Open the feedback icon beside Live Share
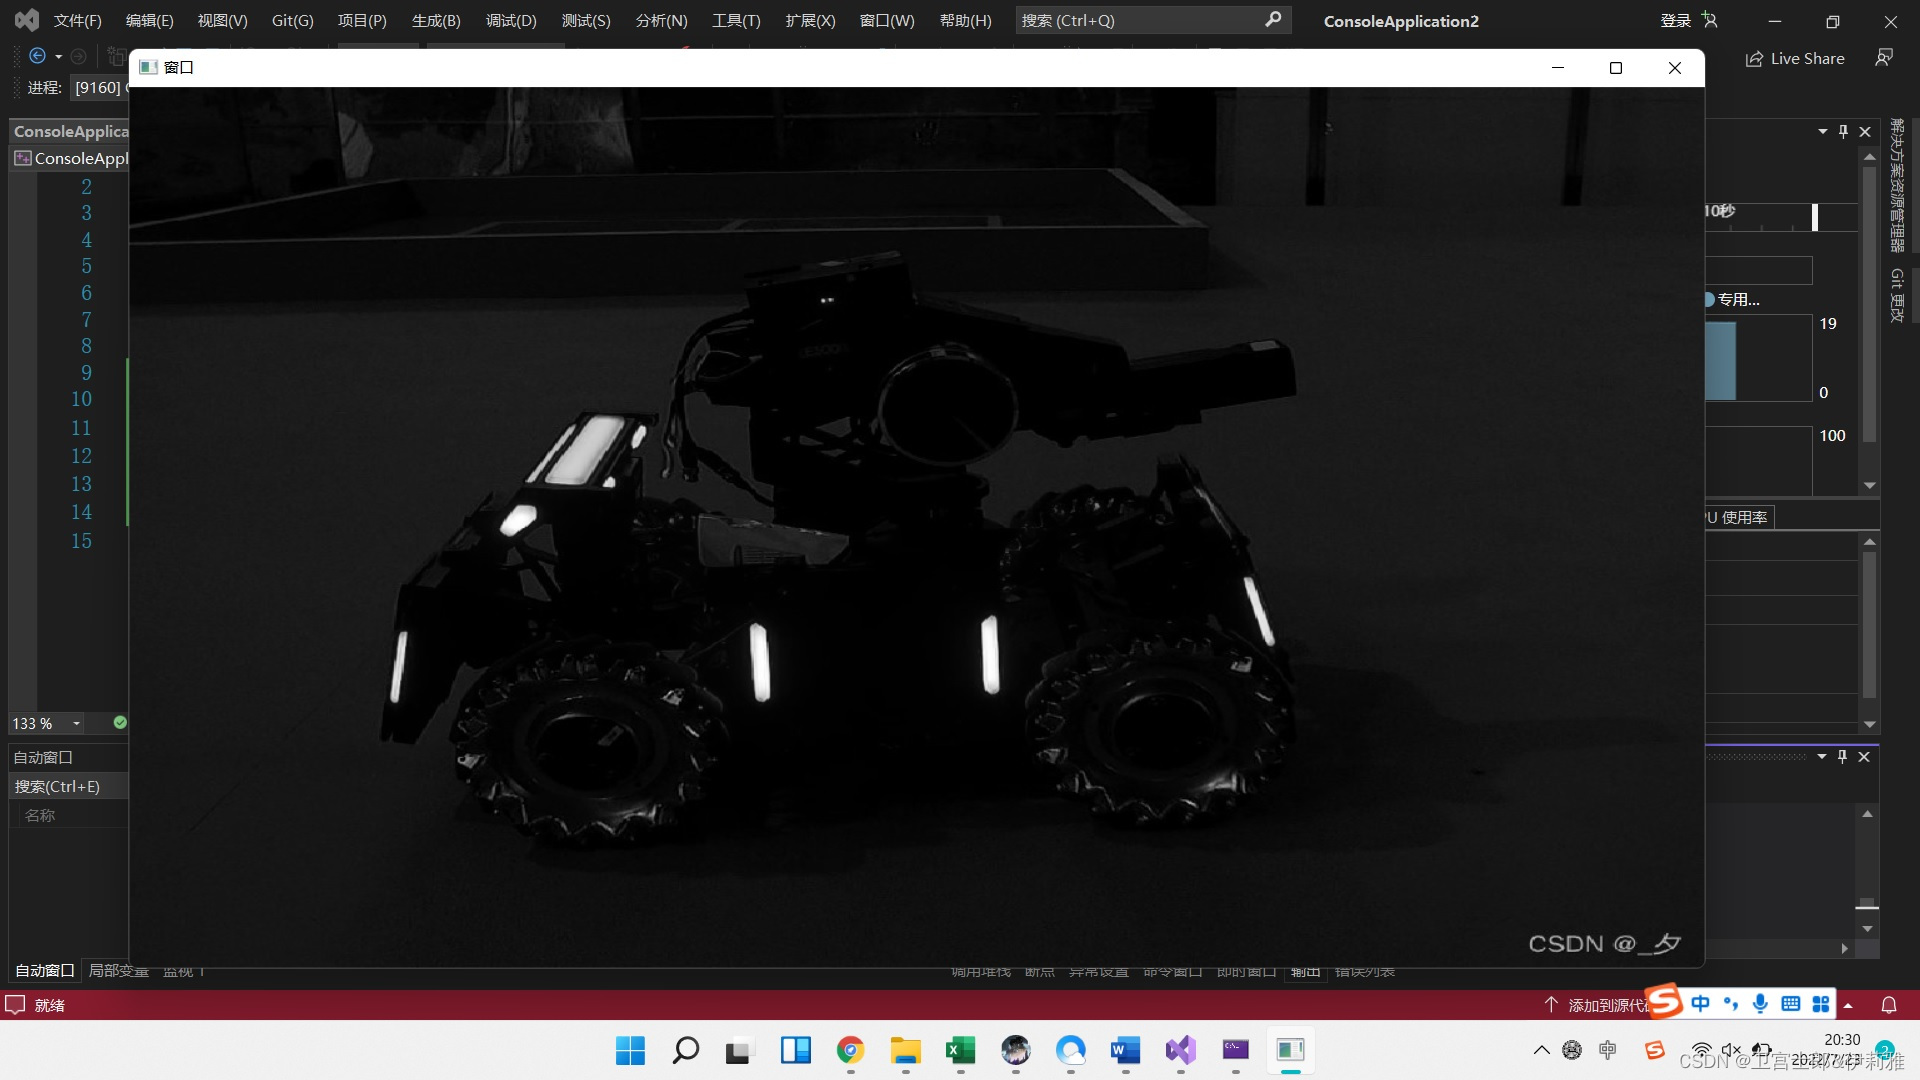The image size is (1920, 1080). 1884,58
